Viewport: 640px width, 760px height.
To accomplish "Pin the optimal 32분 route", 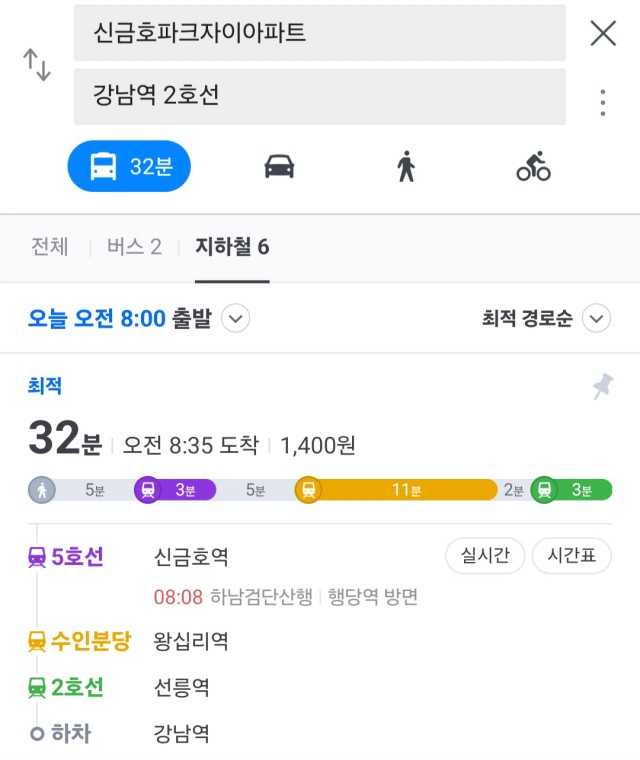I will tap(603, 386).
